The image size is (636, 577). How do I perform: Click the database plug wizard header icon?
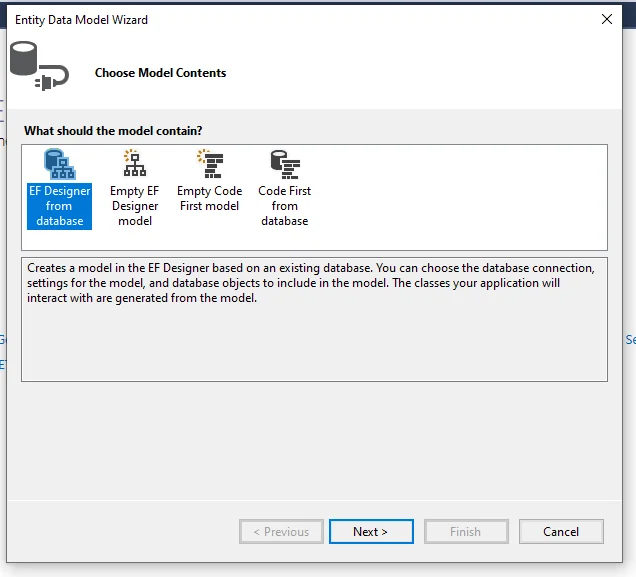coord(39,66)
